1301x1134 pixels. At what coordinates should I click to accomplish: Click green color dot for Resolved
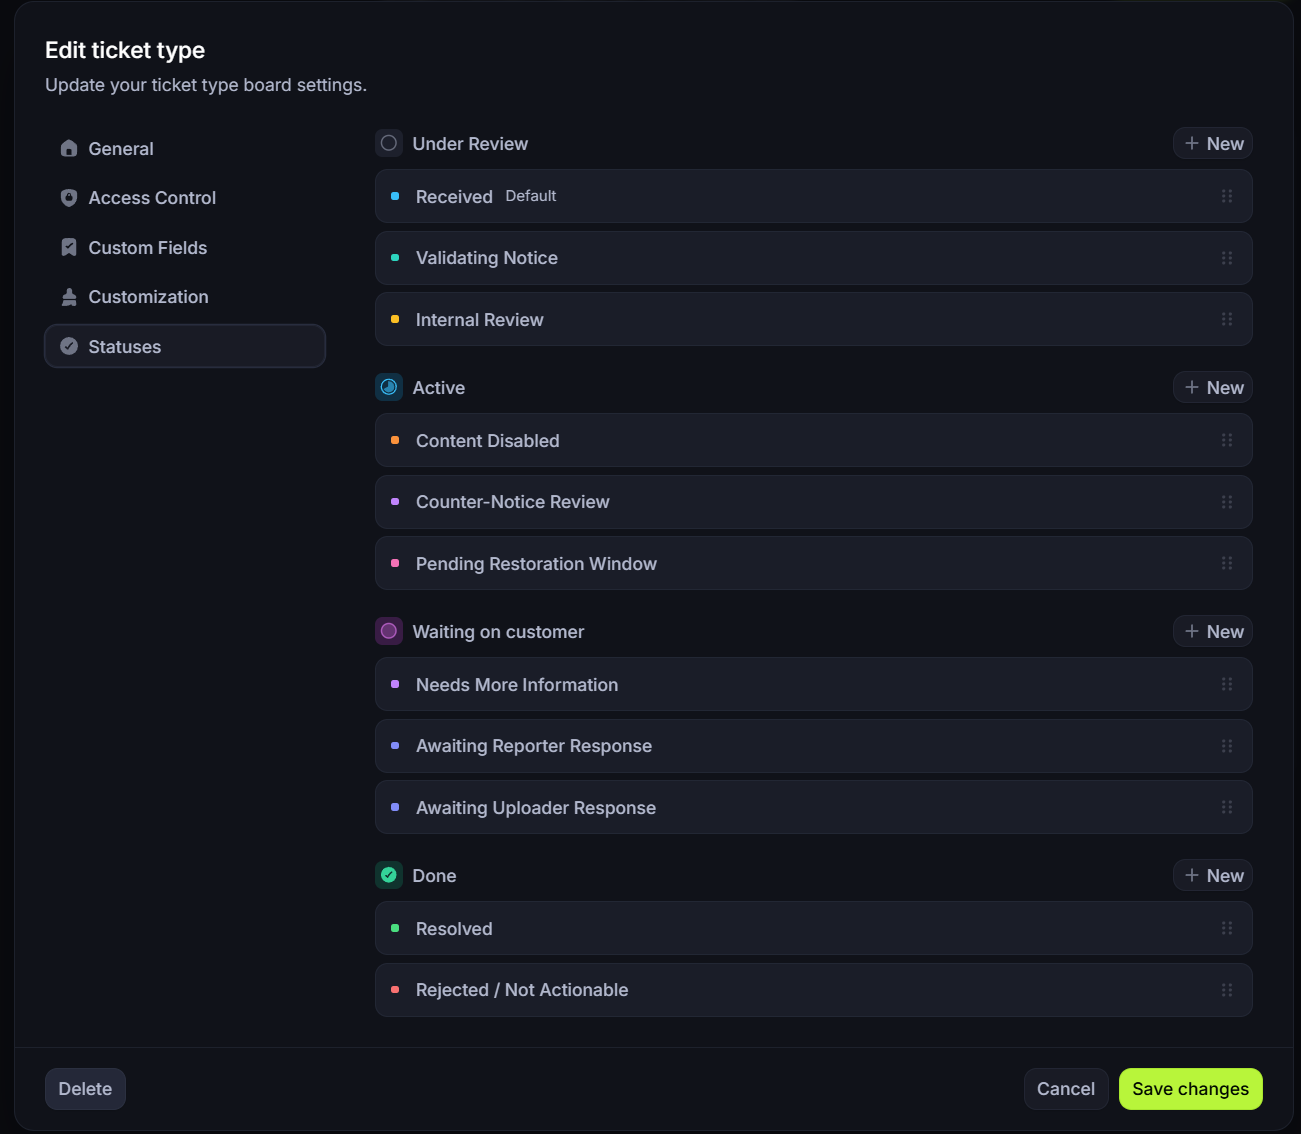pyautogui.click(x=395, y=928)
